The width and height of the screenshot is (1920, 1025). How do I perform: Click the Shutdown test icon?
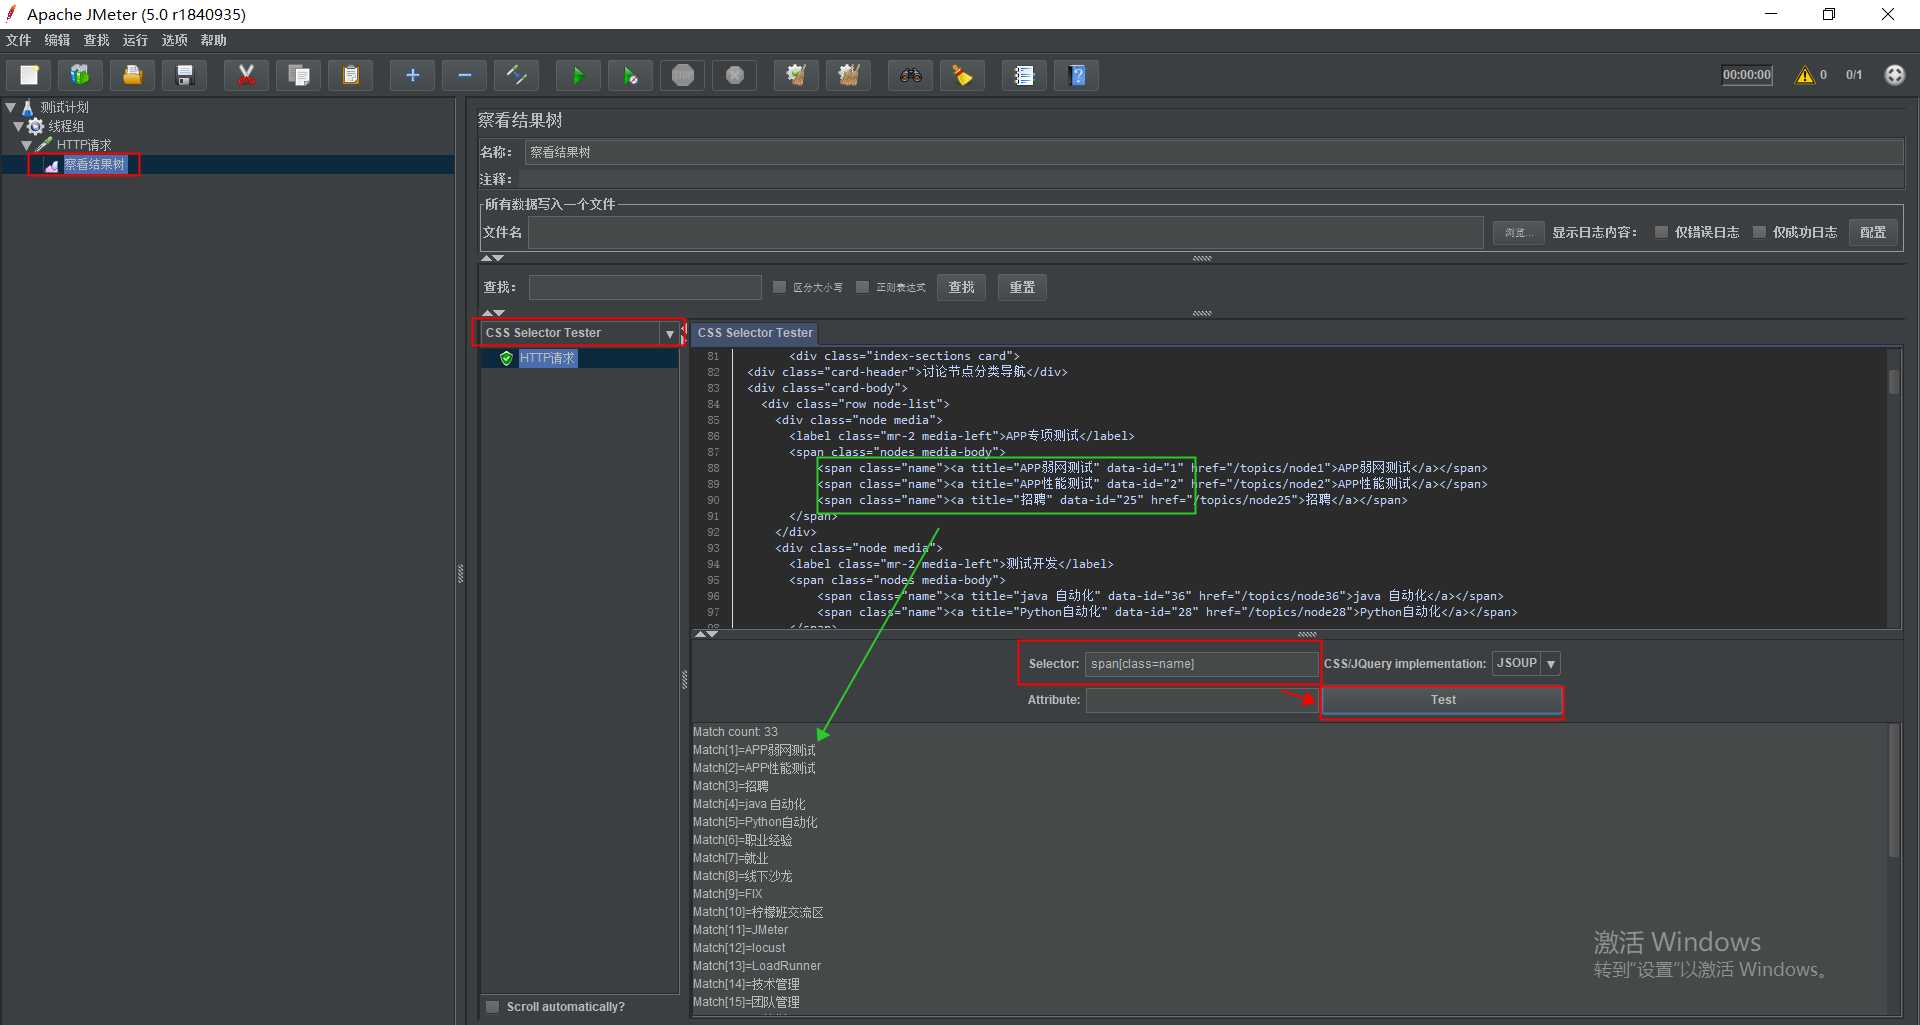[735, 75]
